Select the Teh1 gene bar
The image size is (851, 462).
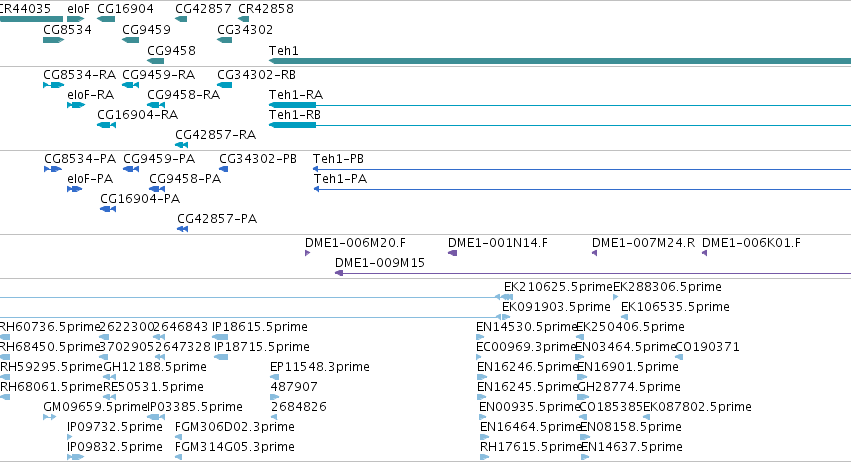560,61
